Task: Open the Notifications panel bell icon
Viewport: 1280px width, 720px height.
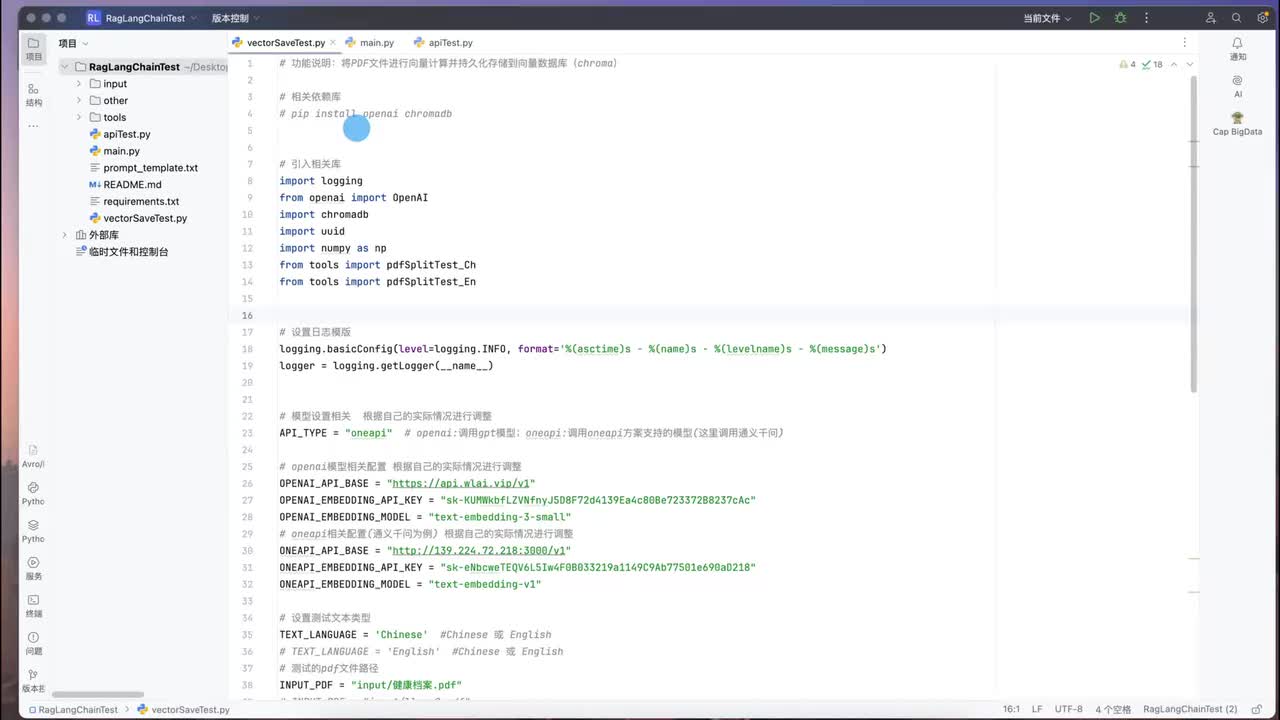Action: pyautogui.click(x=1238, y=48)
